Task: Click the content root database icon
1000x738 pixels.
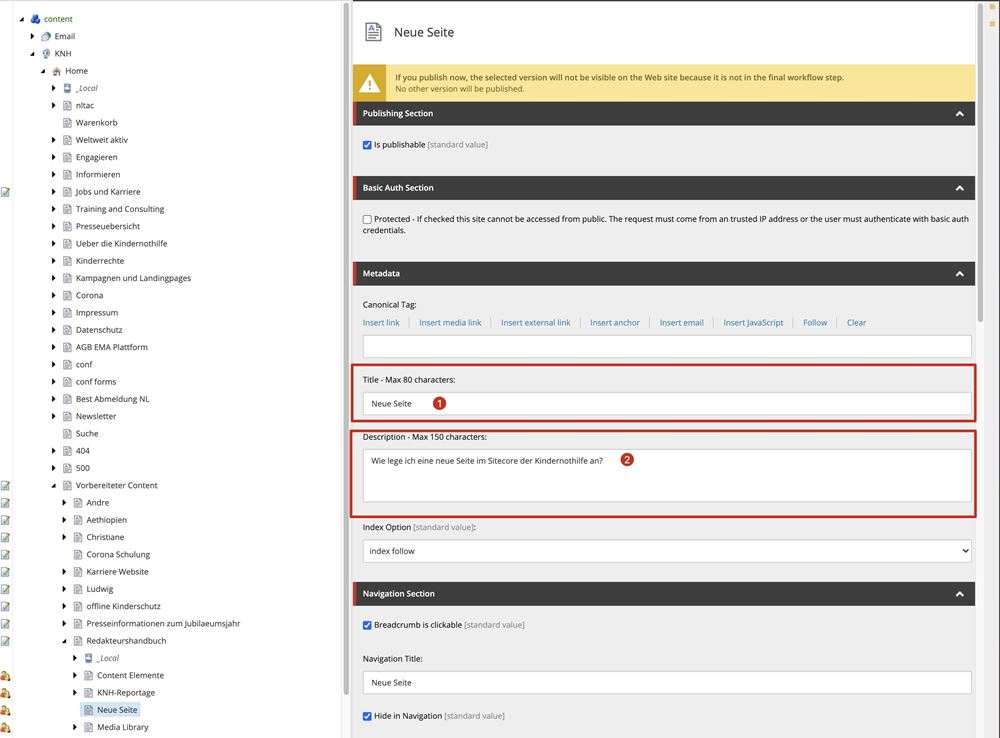Action: 35,19
